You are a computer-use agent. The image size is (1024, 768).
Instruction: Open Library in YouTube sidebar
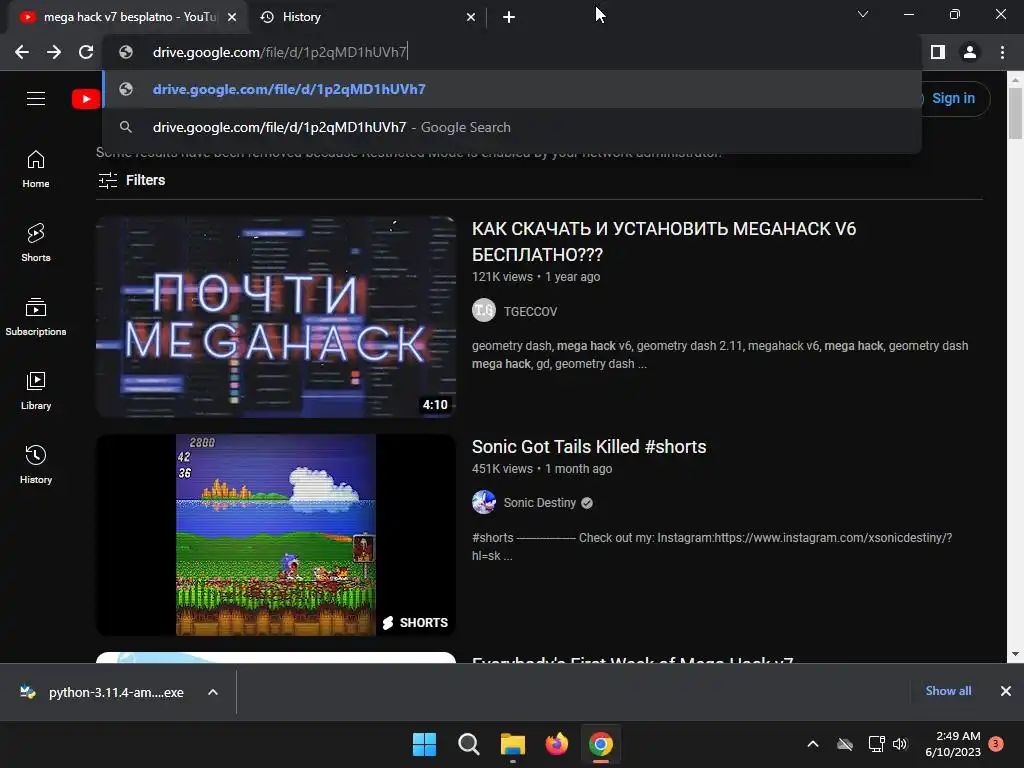pyautogui.click(x=36, y=391)
